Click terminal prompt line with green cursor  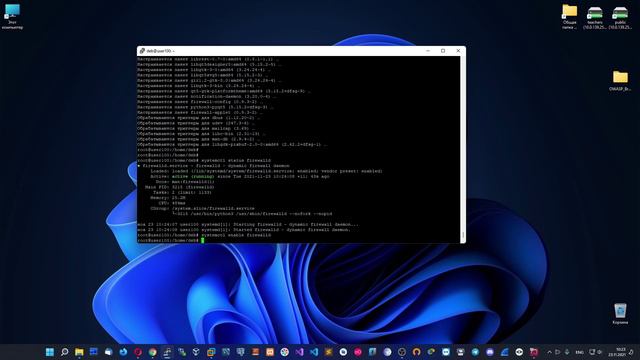point(171,240)
